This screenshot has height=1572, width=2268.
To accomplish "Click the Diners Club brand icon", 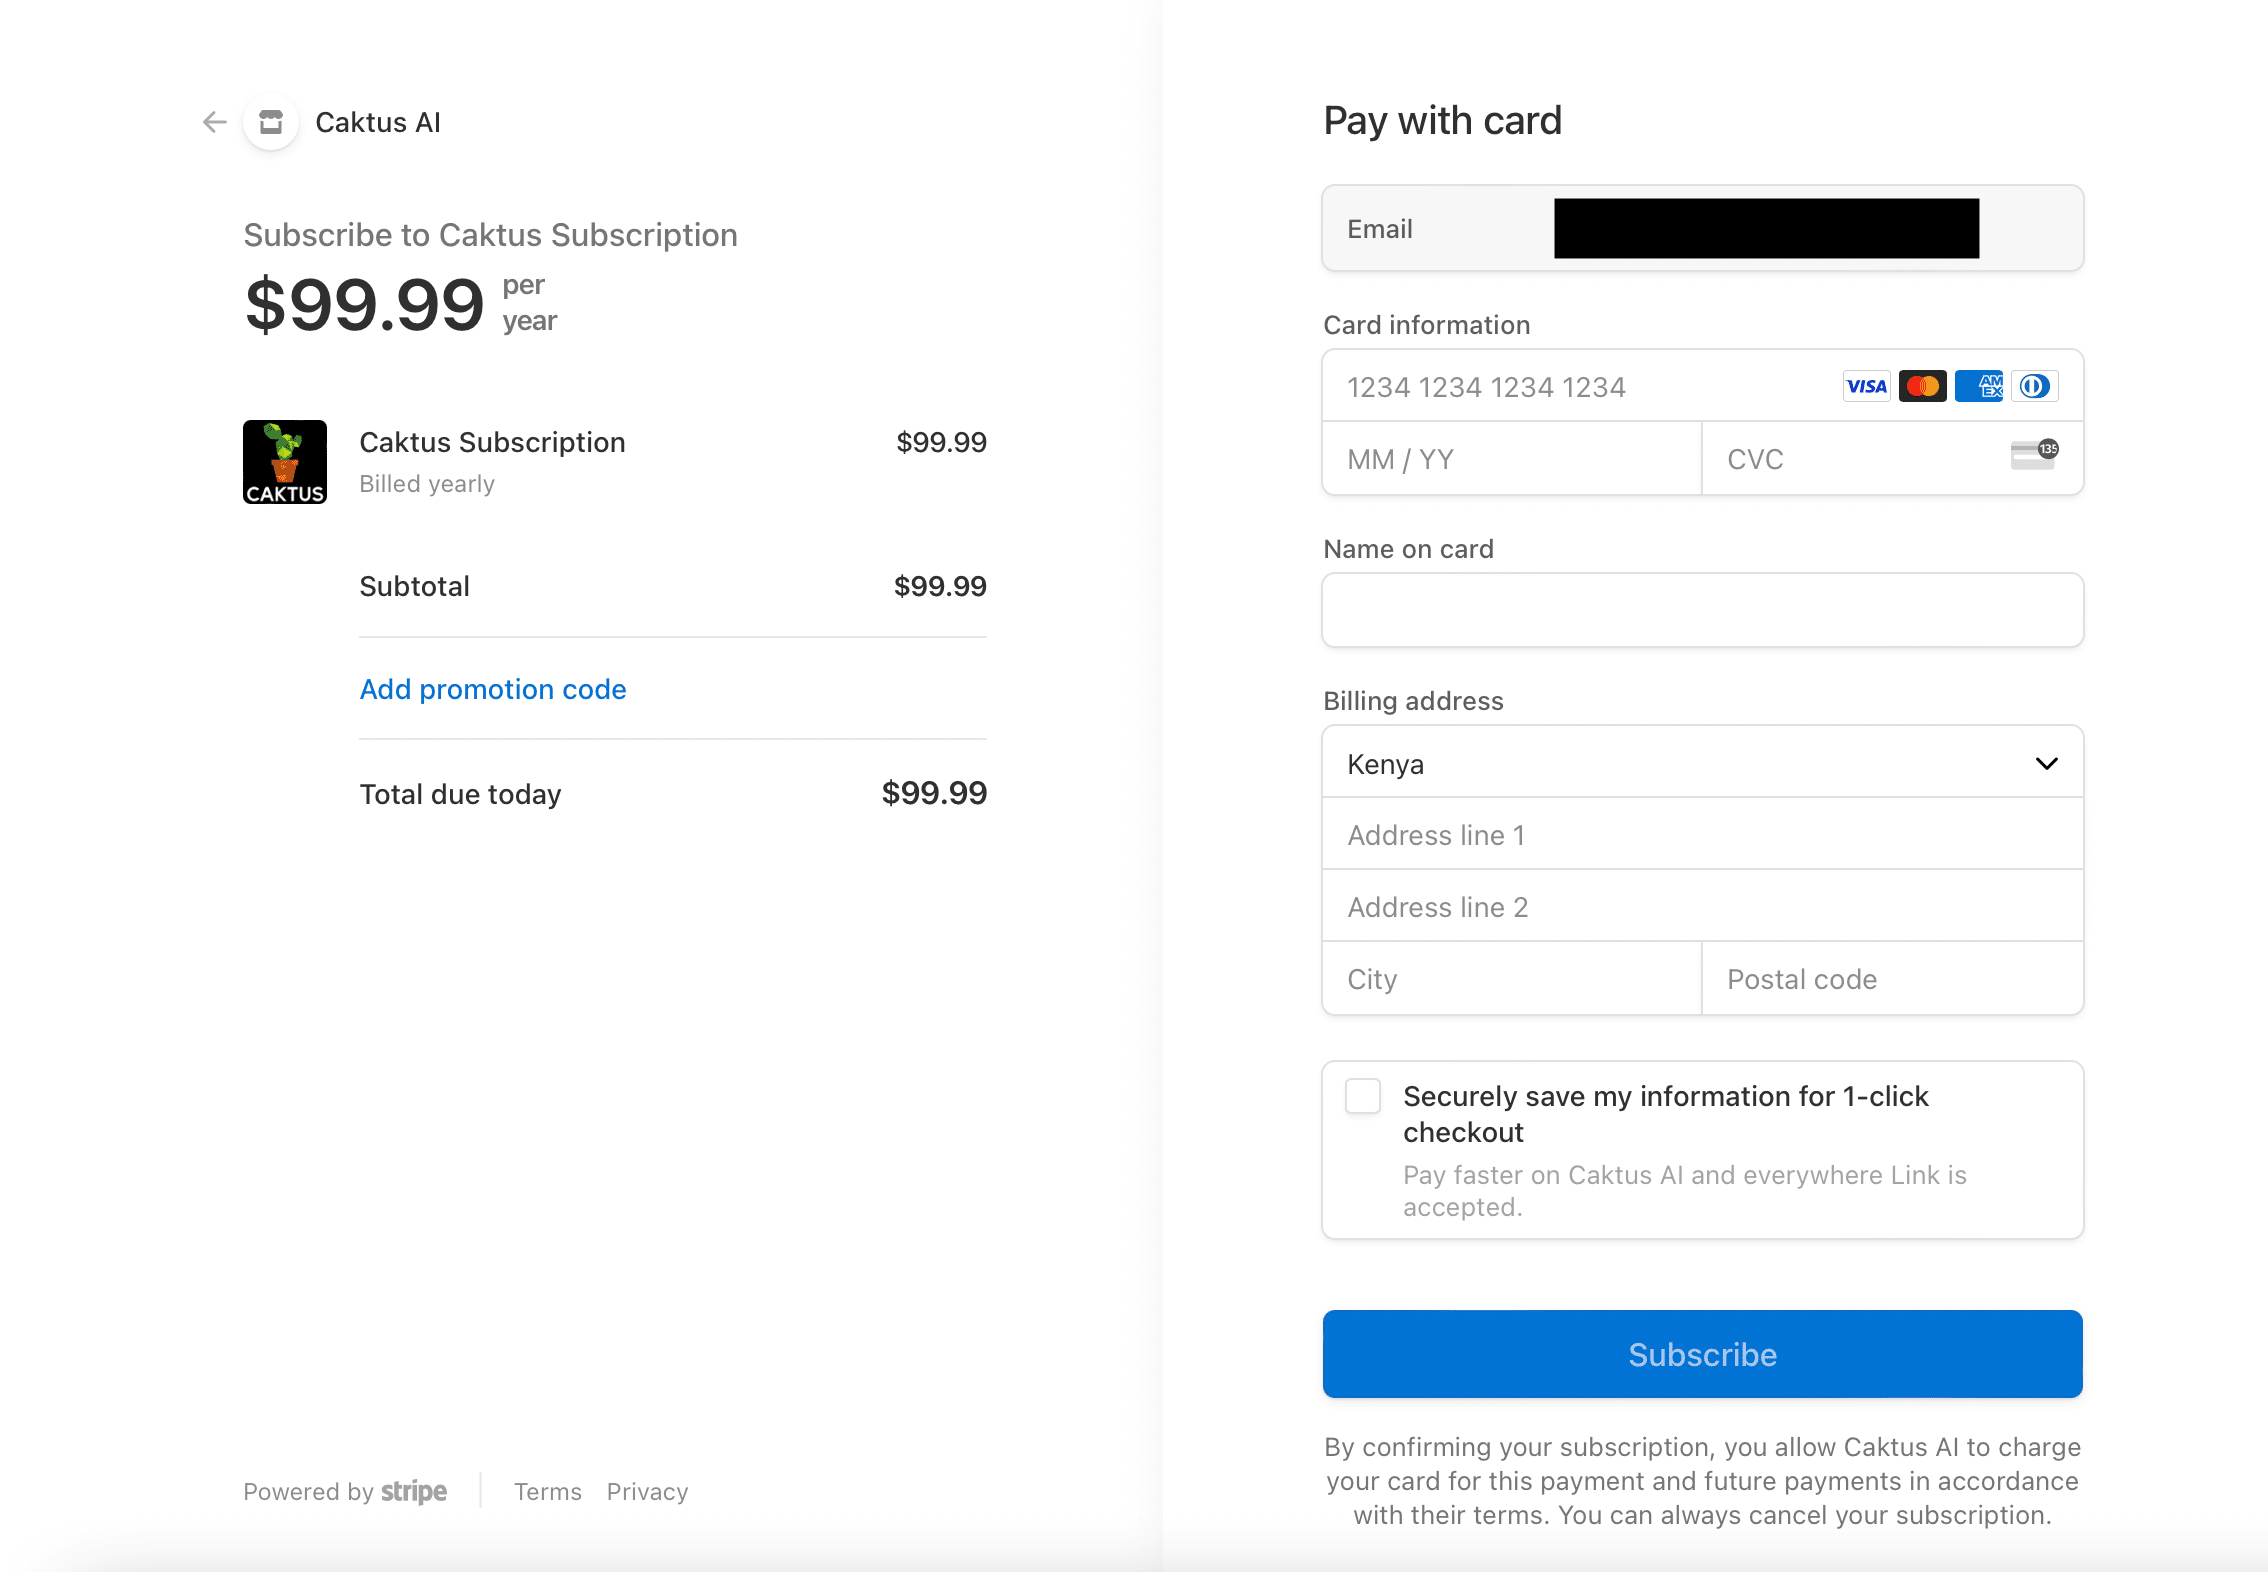I will 2034,387.
